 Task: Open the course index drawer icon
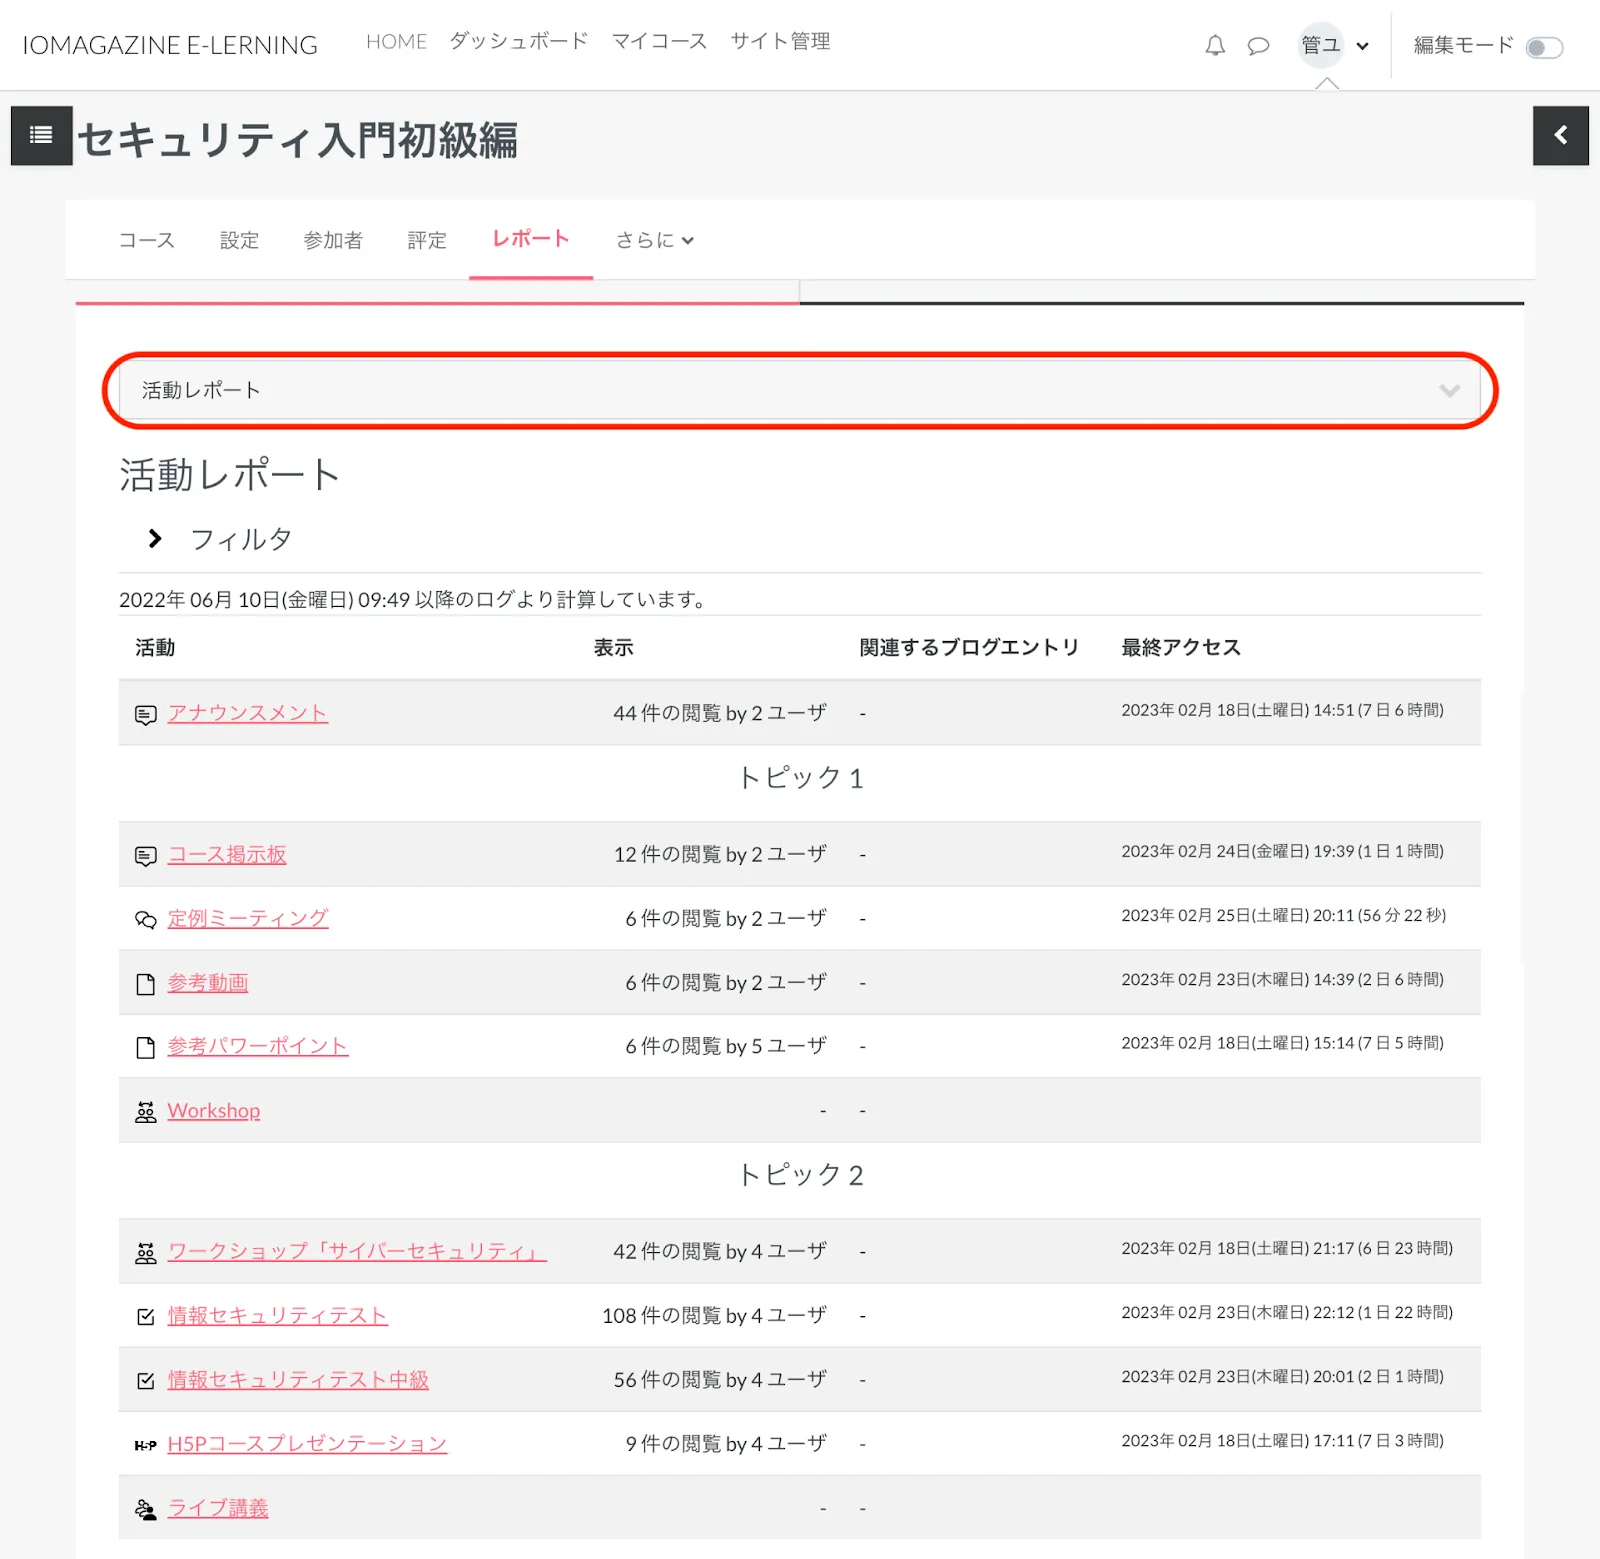41,135
